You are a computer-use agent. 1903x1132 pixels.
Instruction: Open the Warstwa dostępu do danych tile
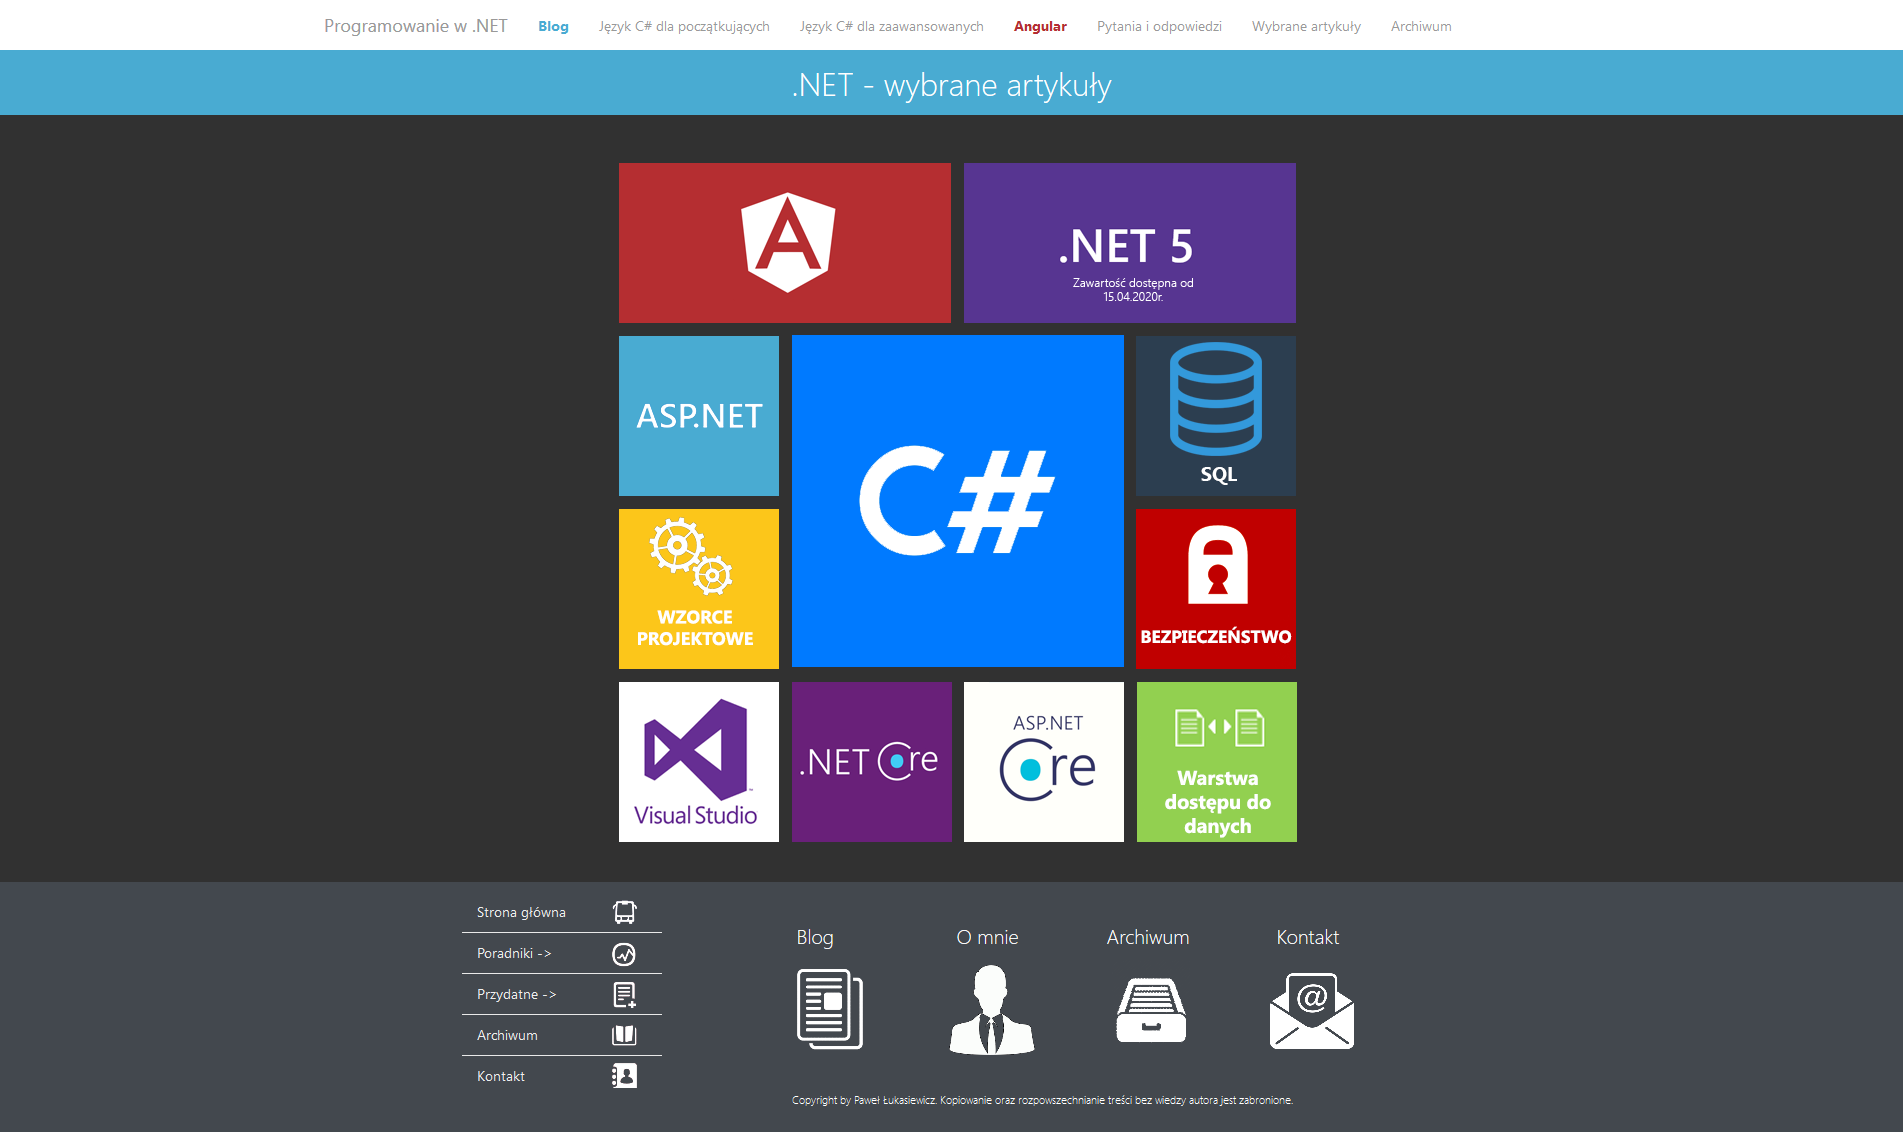pyautogui.click(x=1217, y=762)
